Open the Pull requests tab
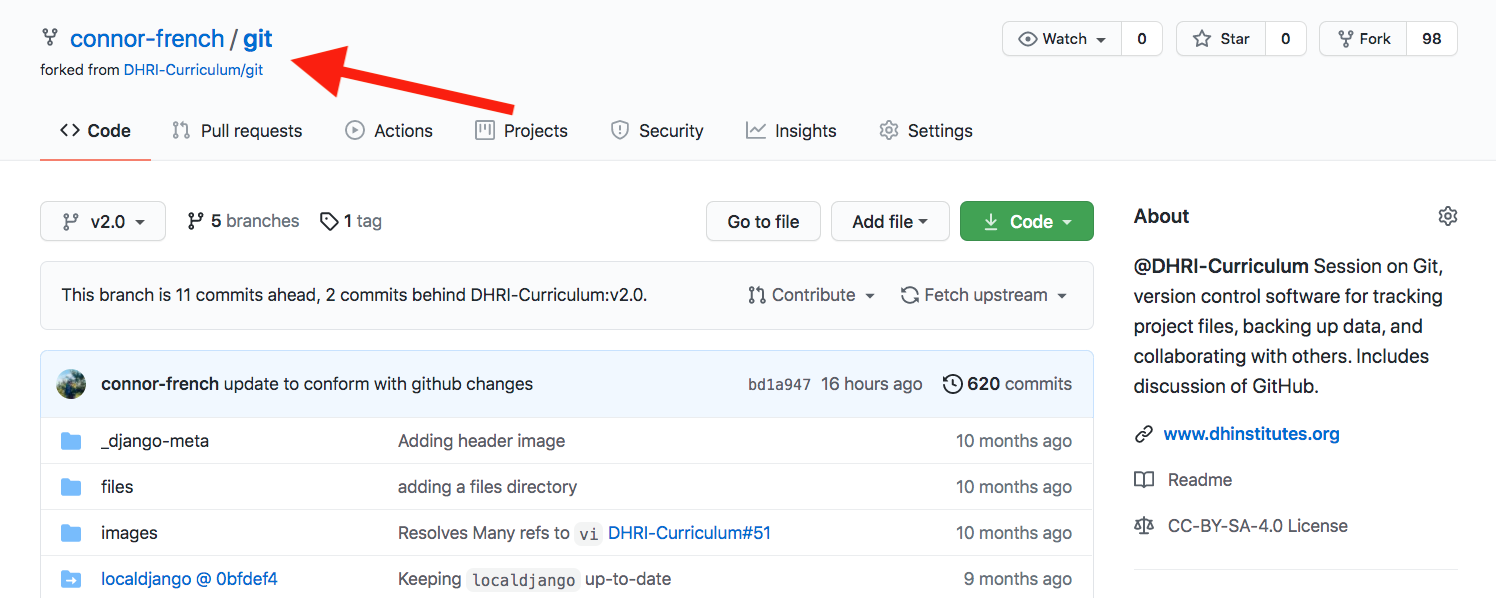 click(237, 131)
